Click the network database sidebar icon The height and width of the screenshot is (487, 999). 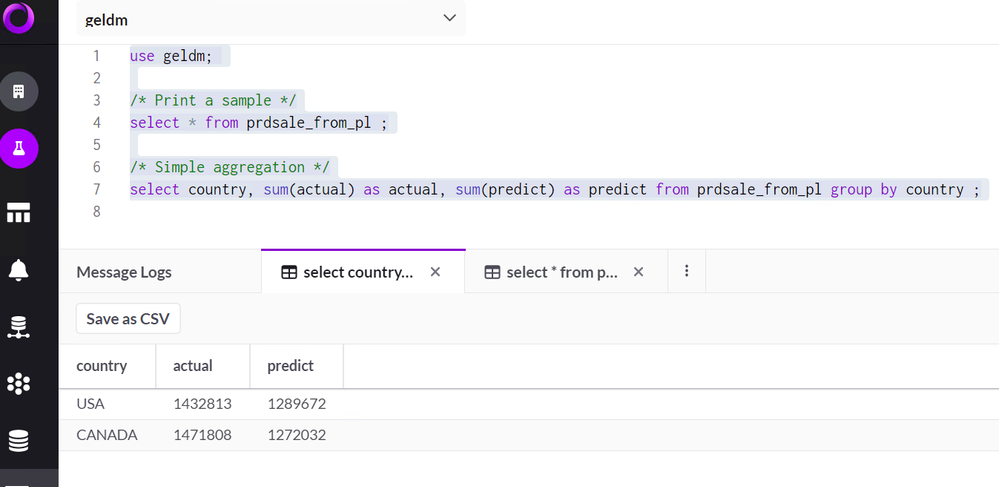point(19,326)
